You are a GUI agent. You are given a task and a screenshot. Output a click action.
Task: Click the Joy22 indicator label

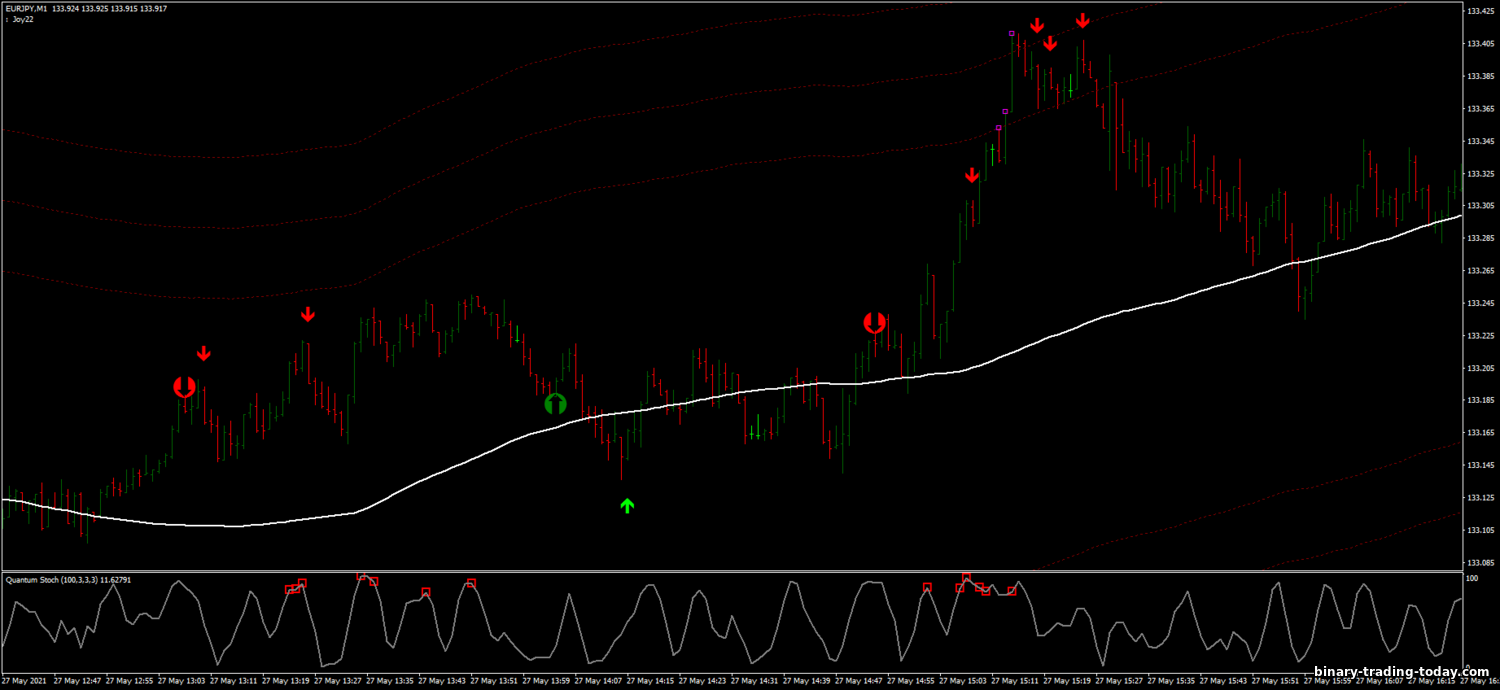(x=22, y=19)
